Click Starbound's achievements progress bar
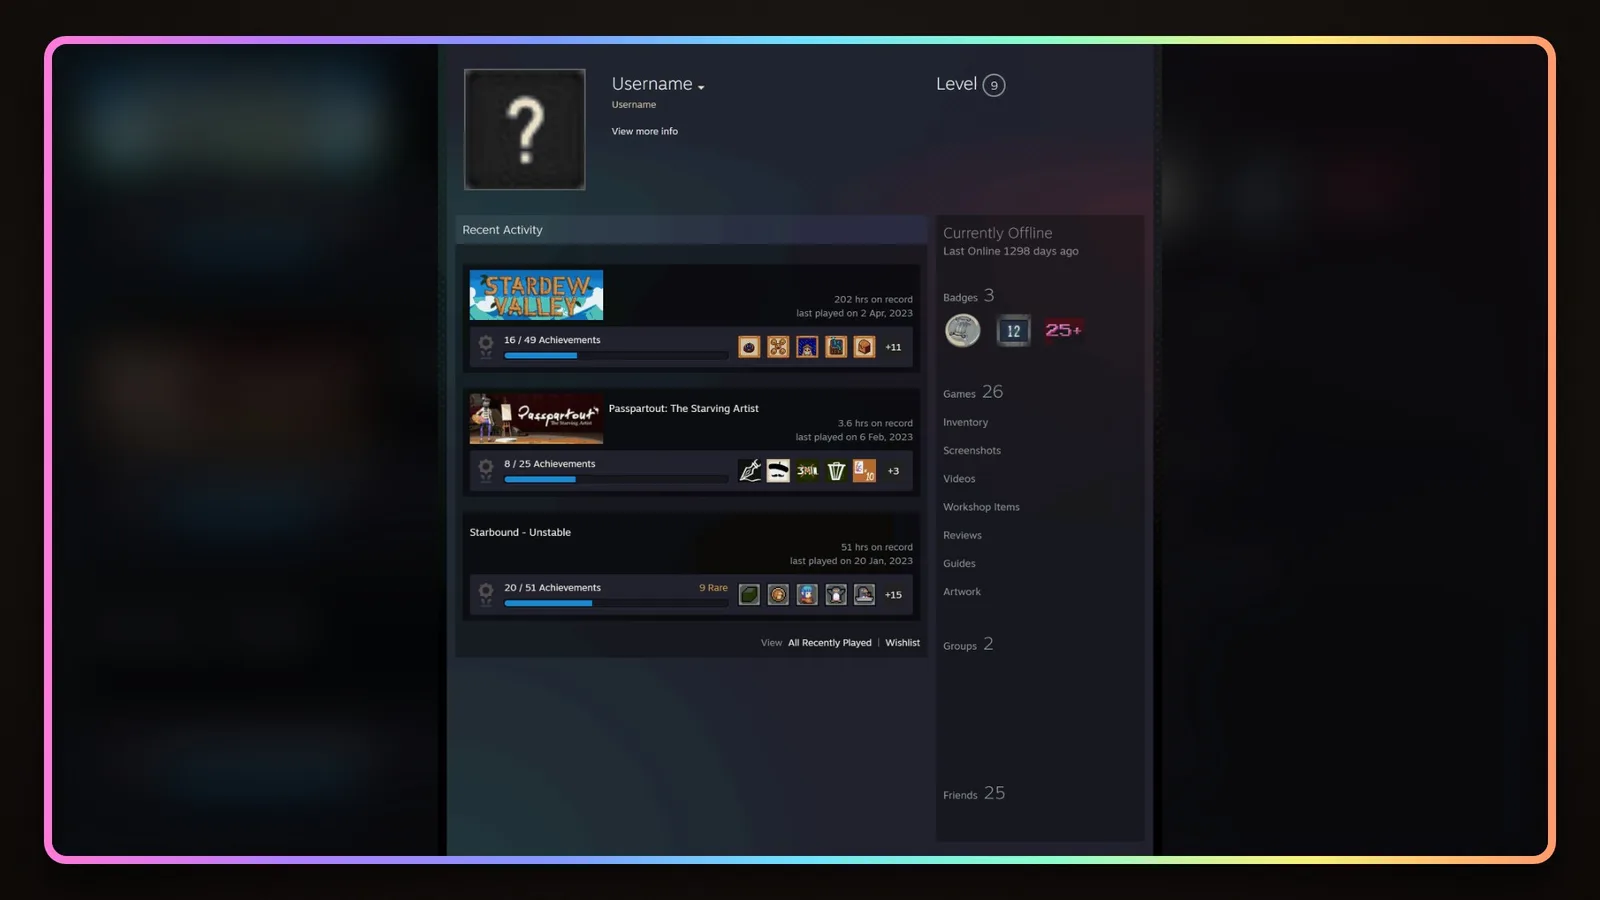 click(x=616, y=603)
